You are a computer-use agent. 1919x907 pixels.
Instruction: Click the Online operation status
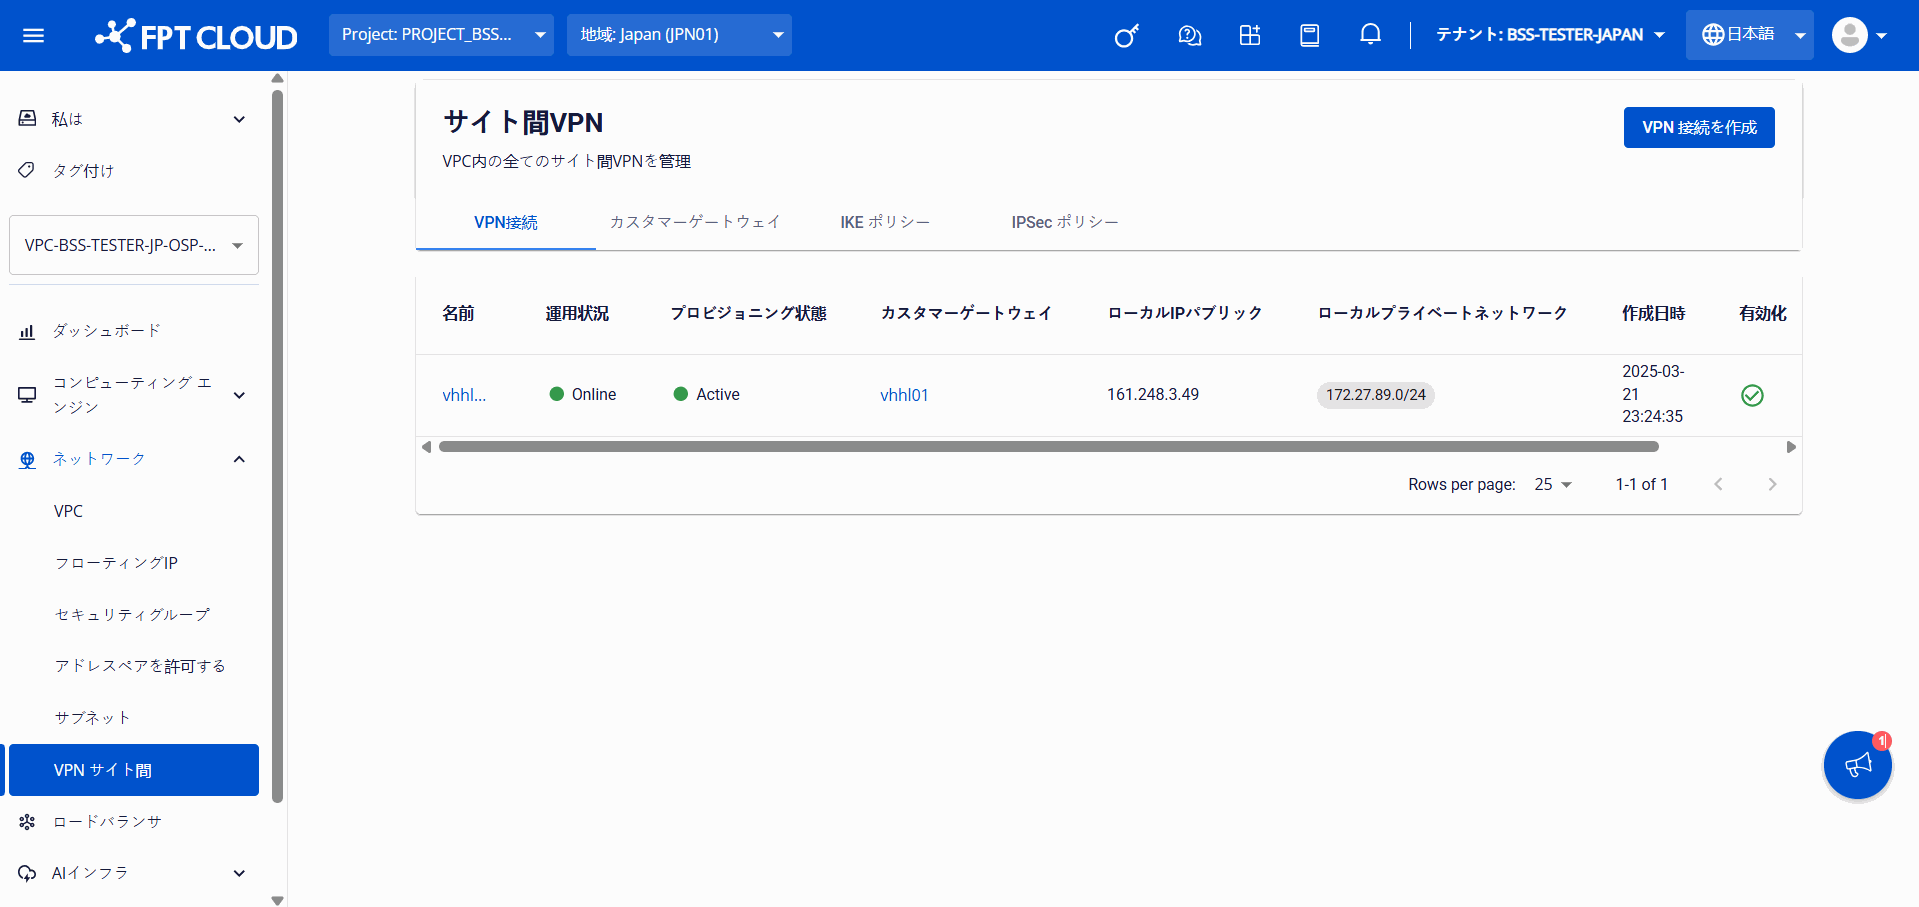click(583, 394)
